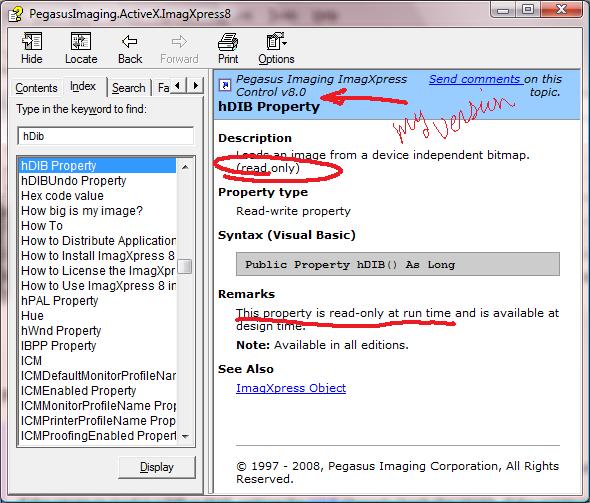The height and width of the screenshot is (503, 590).
Task: Click the help window title bar icon
Action: 16,14
